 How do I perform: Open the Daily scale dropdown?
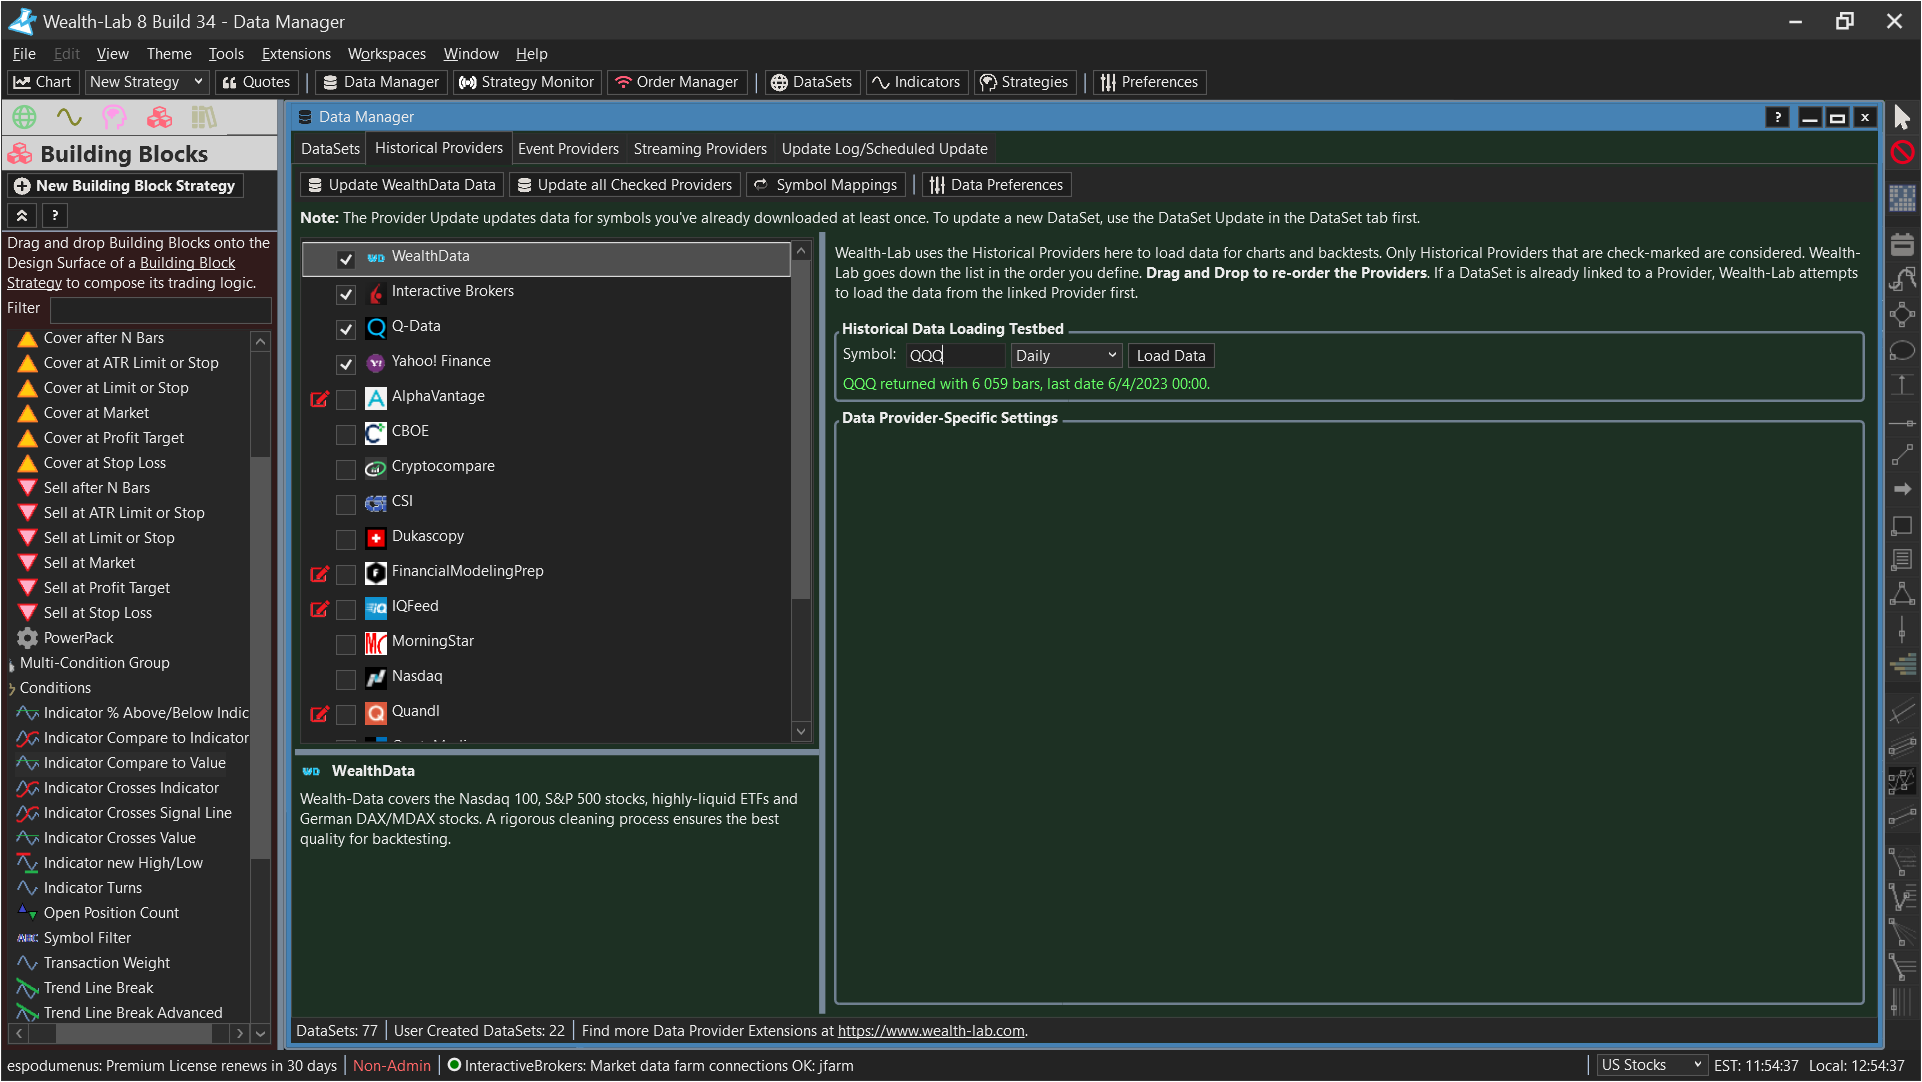(1066, 355)
